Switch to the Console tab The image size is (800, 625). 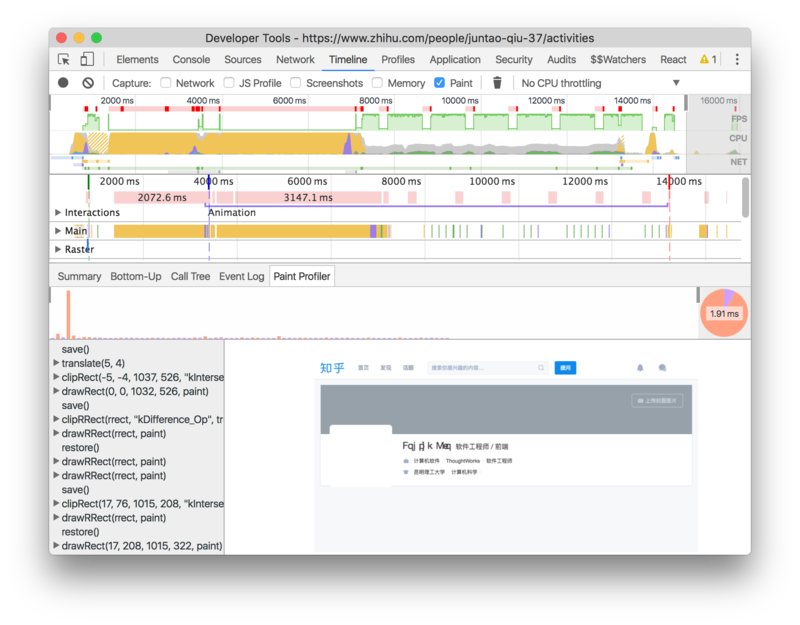point(191,59)
